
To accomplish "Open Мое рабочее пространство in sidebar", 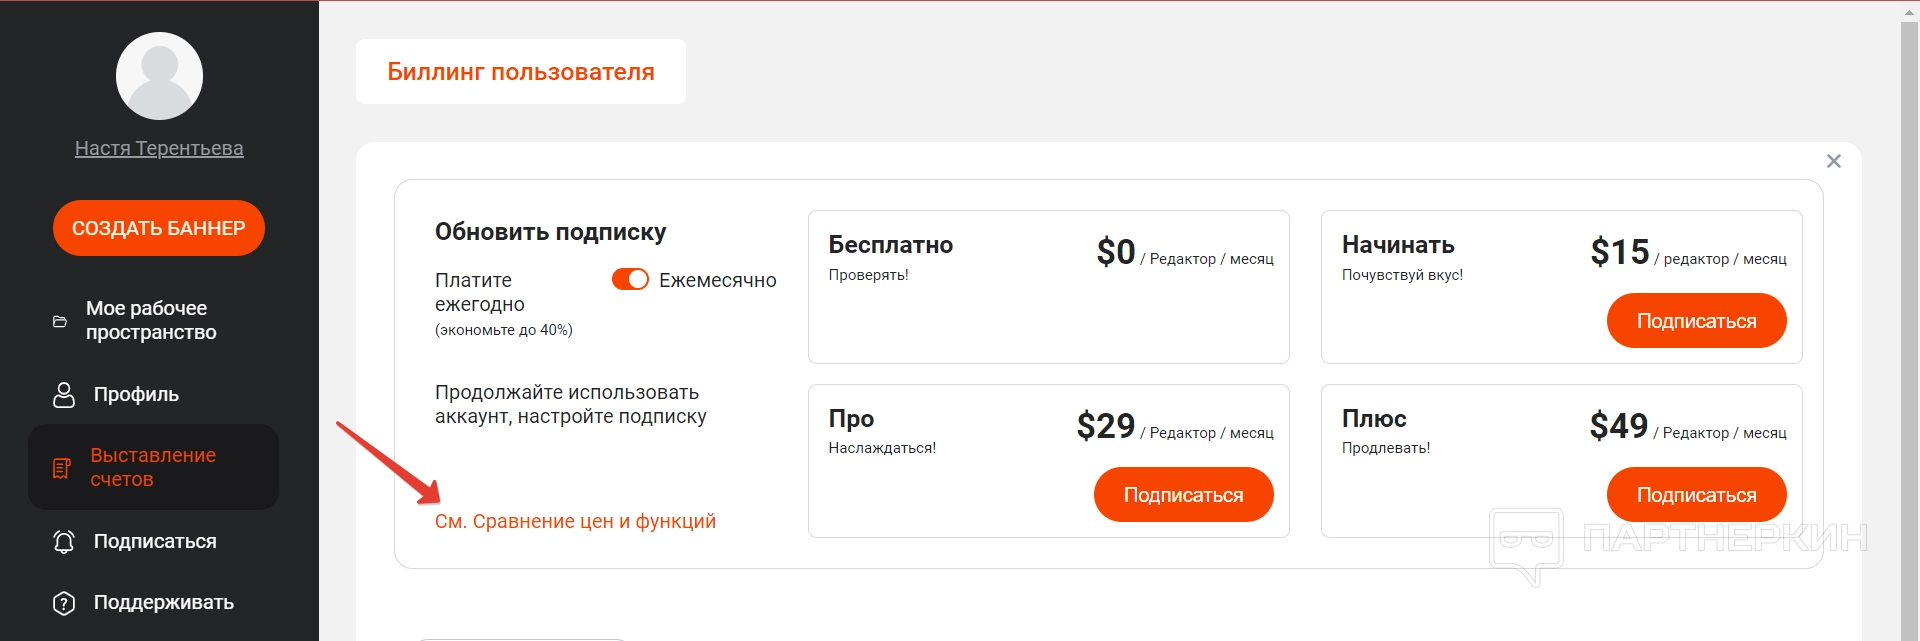I will pos(151,320).
